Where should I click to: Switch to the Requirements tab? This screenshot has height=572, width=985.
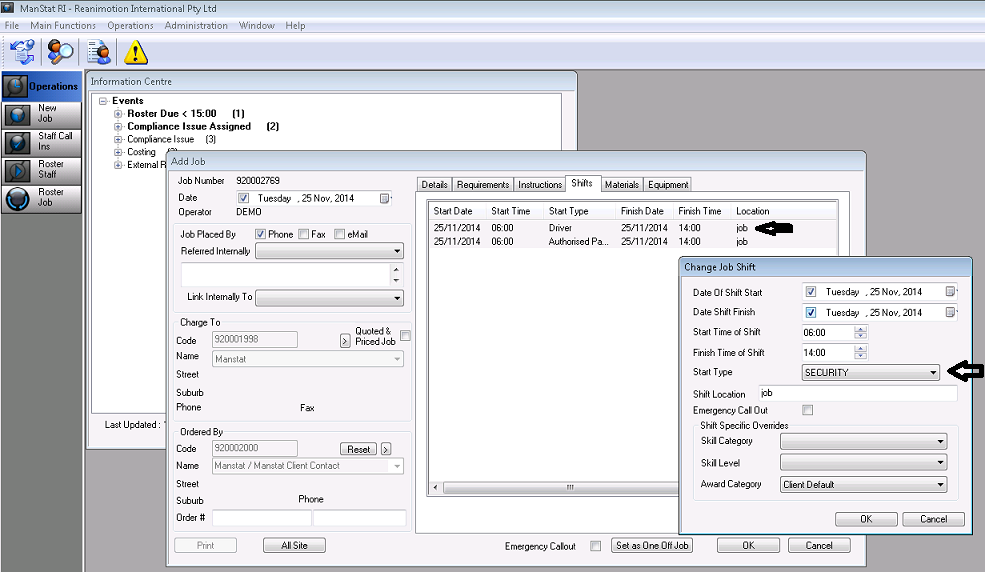[482, 185]
